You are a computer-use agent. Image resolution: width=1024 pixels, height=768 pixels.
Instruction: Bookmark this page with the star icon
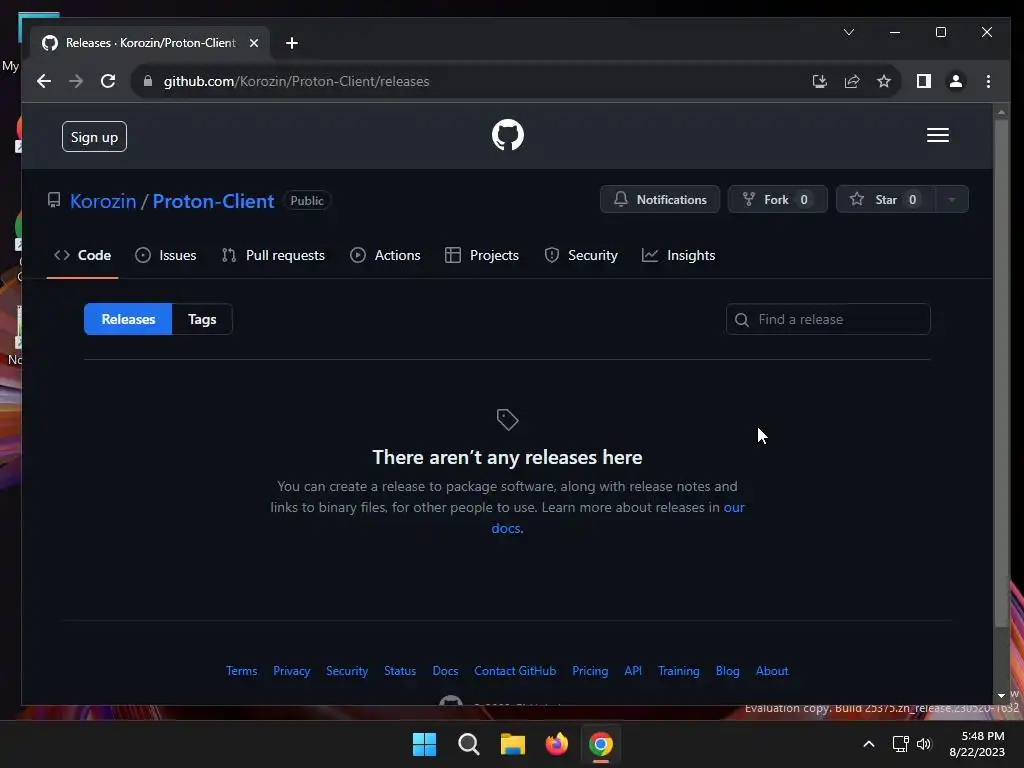click(884, 81)
